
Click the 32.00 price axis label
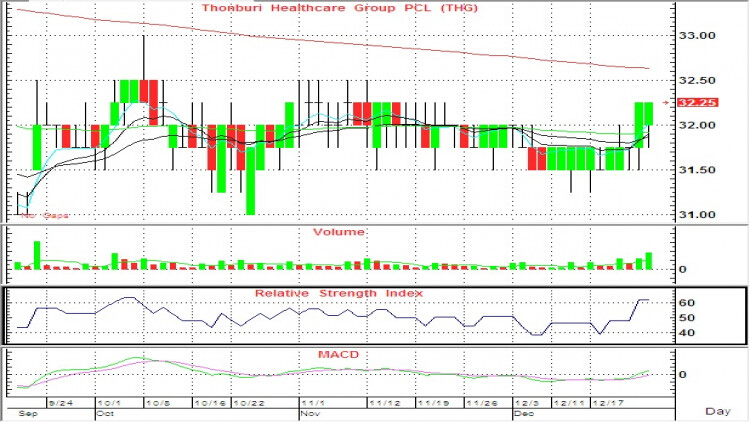[x=697, y=125]
